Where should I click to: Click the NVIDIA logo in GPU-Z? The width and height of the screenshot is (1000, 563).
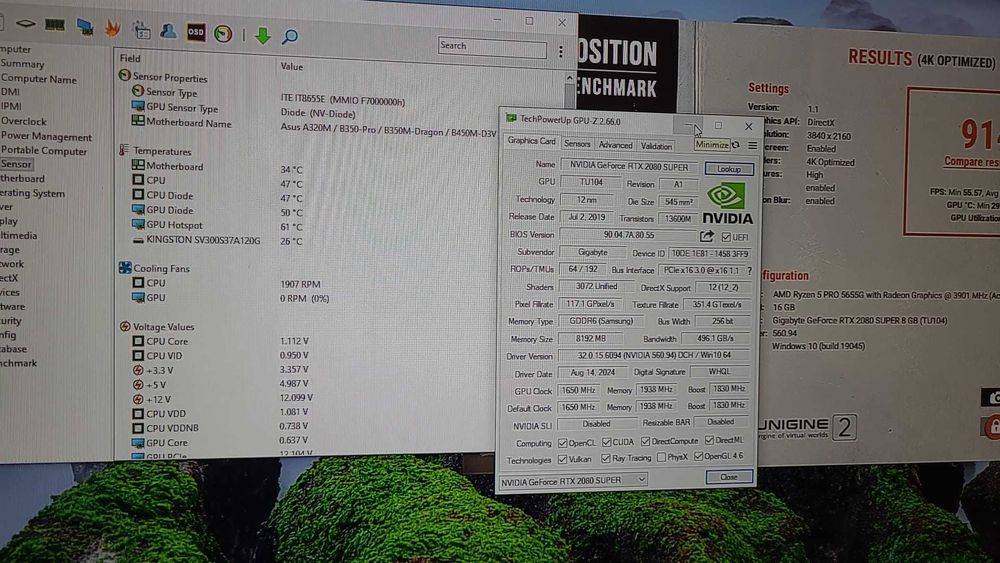[727, 203]
